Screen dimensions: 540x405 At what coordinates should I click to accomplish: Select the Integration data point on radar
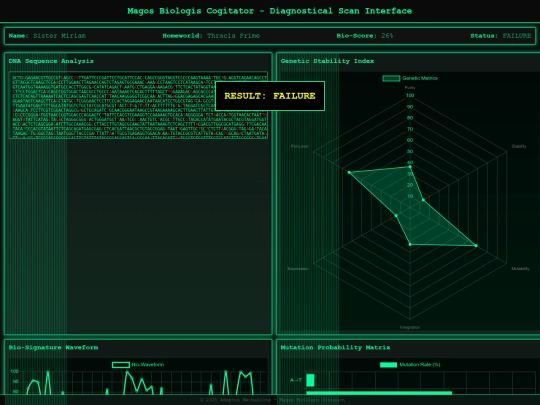click(410, 245)
